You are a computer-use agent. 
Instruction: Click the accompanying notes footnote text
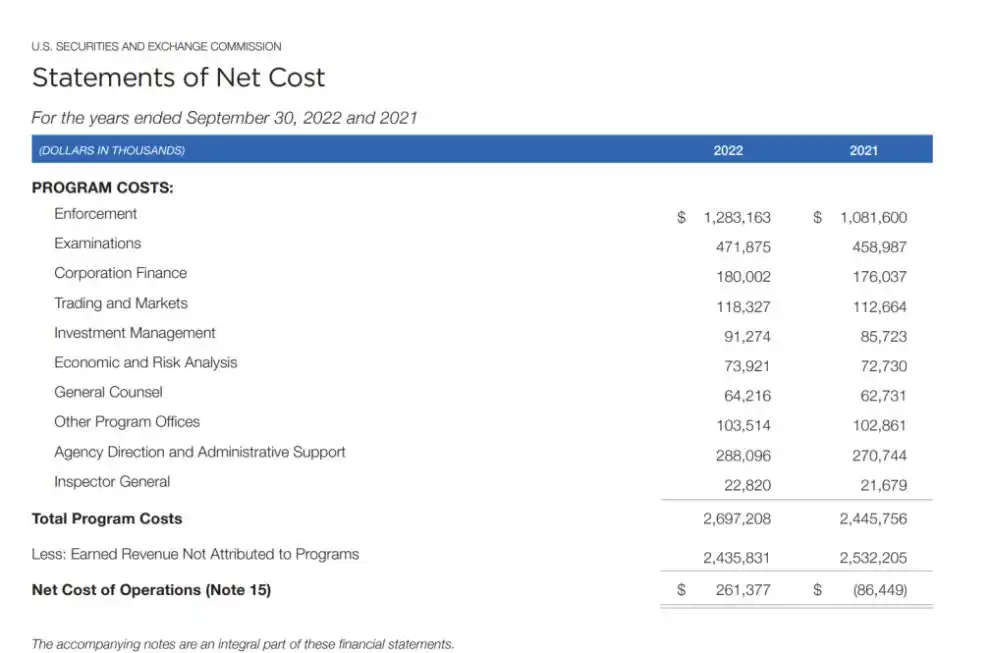[242, 644]
